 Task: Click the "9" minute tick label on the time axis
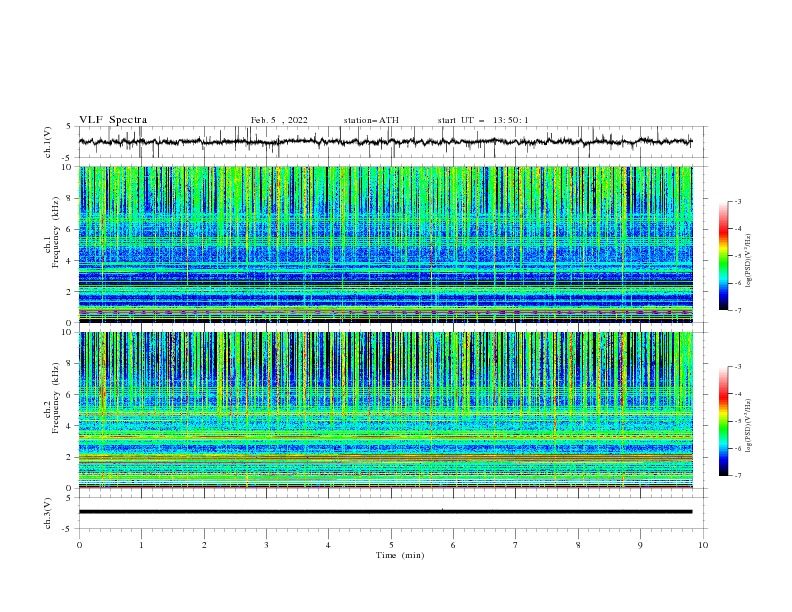[640, 545]
